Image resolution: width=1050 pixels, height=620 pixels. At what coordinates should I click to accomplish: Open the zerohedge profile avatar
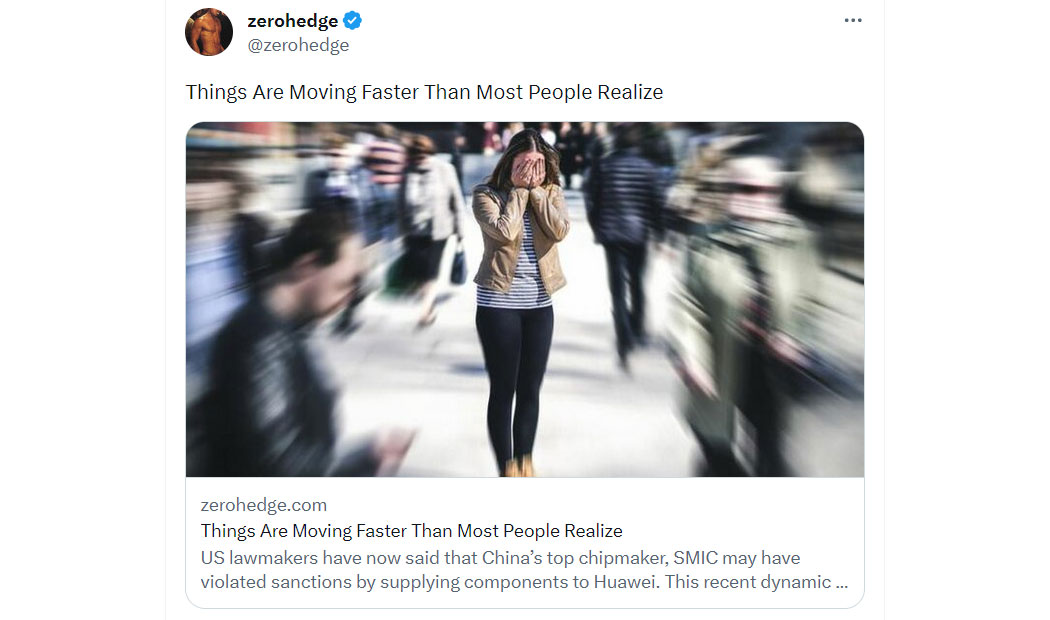pos(209,31)
